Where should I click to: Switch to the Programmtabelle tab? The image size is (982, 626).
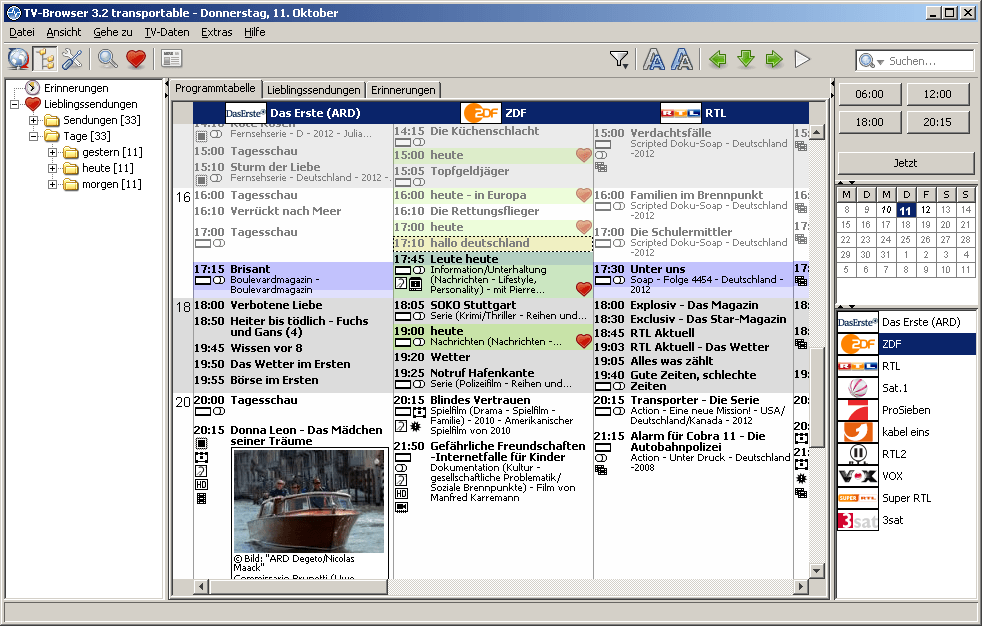point(215,89)
